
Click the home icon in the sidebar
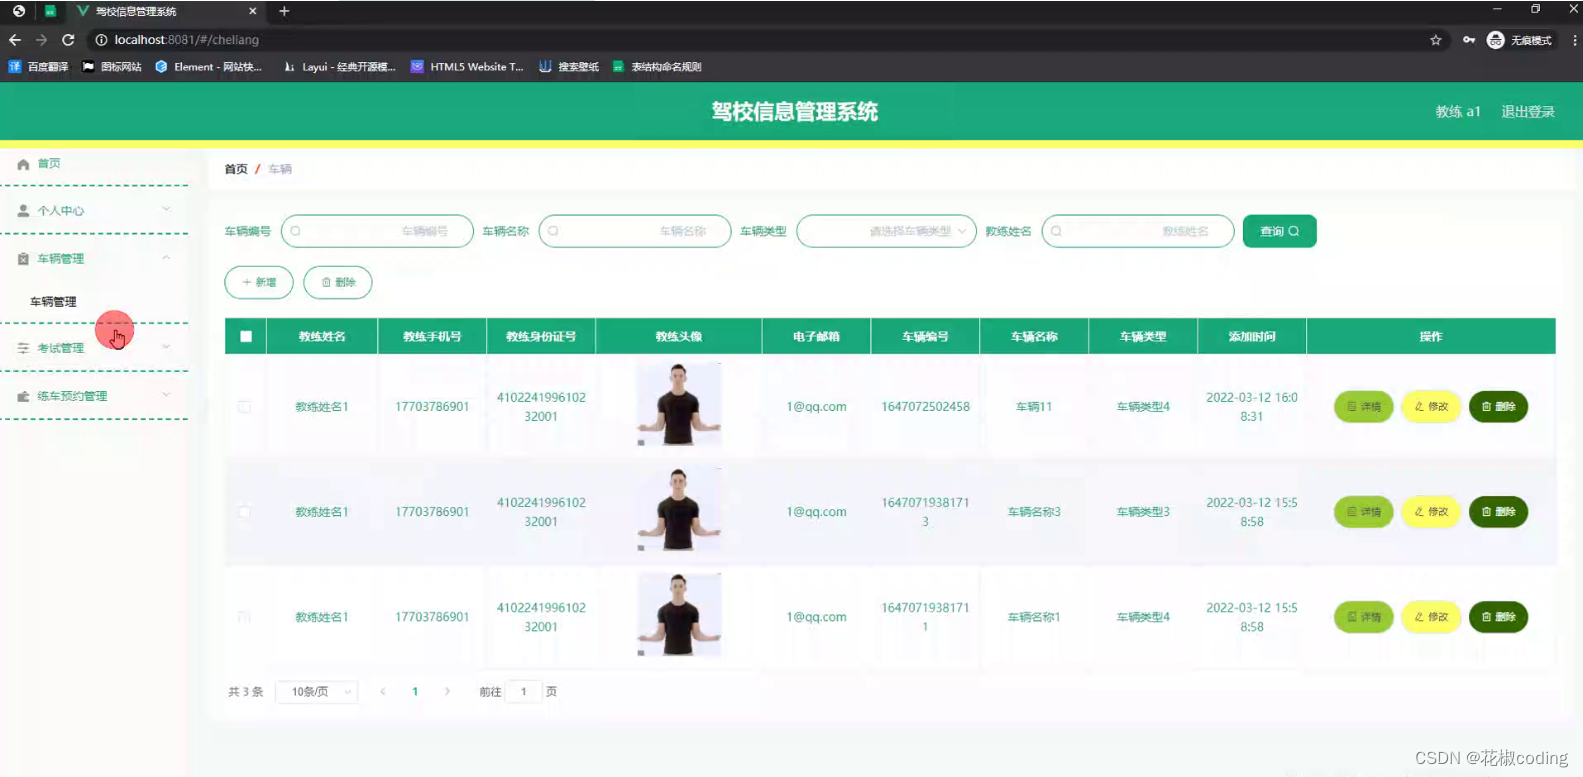23,164
